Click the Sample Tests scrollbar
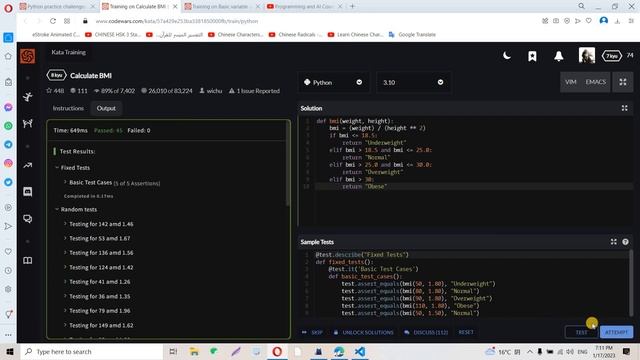640x360 pixels. (631, 282)
